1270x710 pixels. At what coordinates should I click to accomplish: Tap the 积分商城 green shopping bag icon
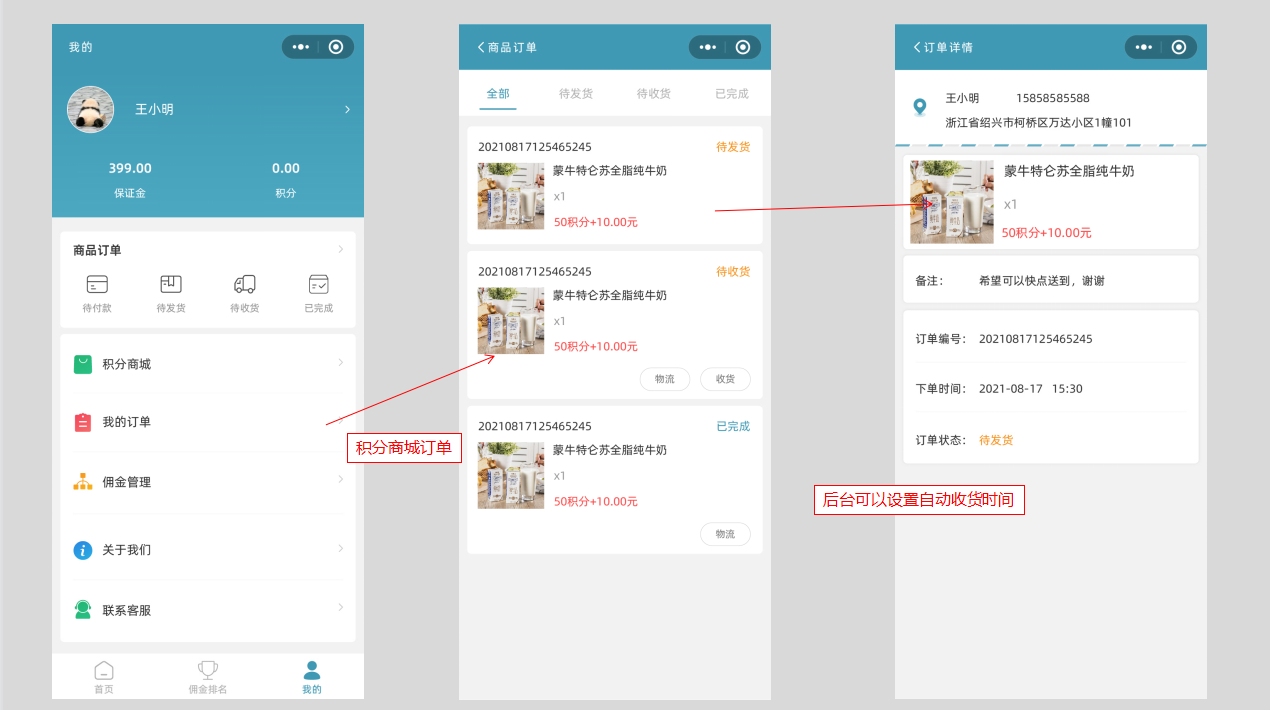tap(83, 364)
